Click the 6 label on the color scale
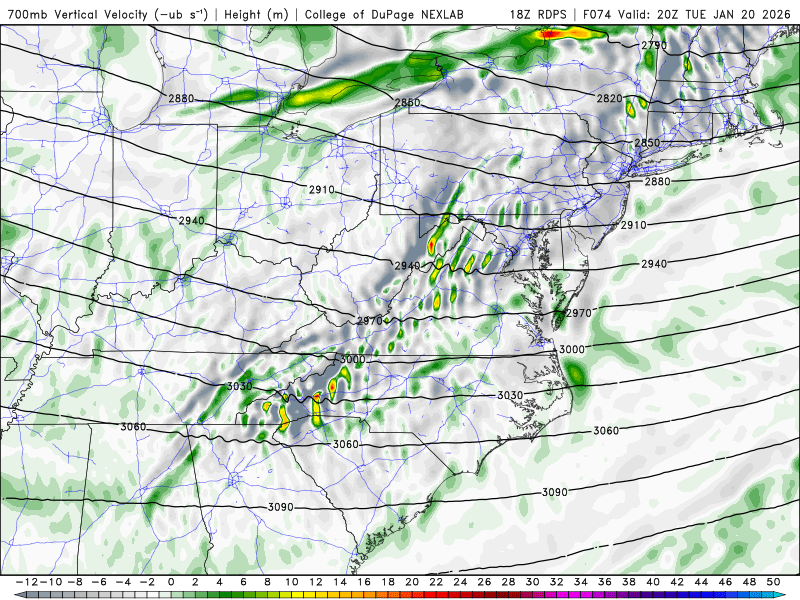The height and width of the screenshot is (600, 800). click(243, 582)
